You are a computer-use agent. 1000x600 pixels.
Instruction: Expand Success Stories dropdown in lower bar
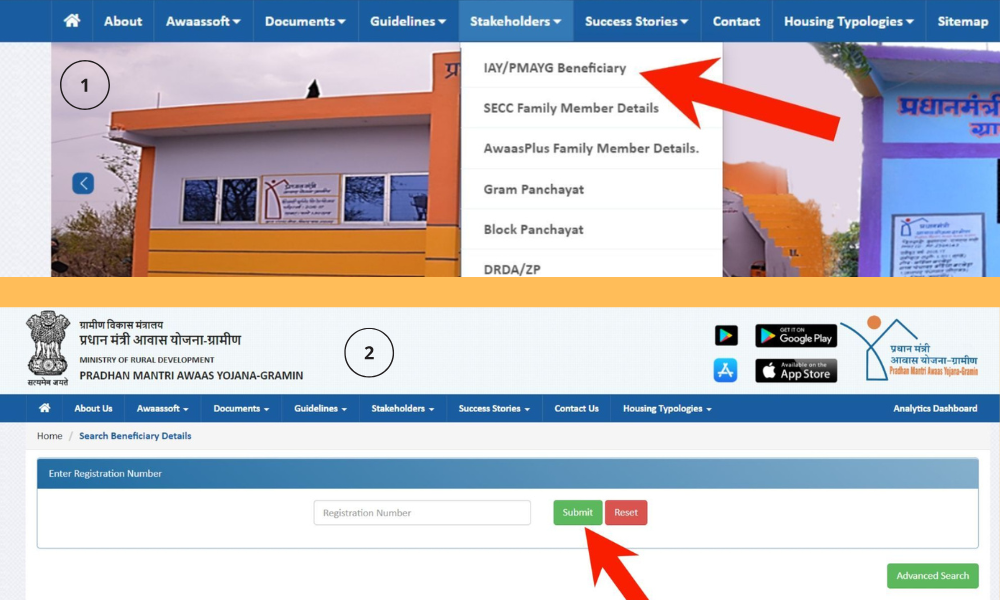point(494,408)
